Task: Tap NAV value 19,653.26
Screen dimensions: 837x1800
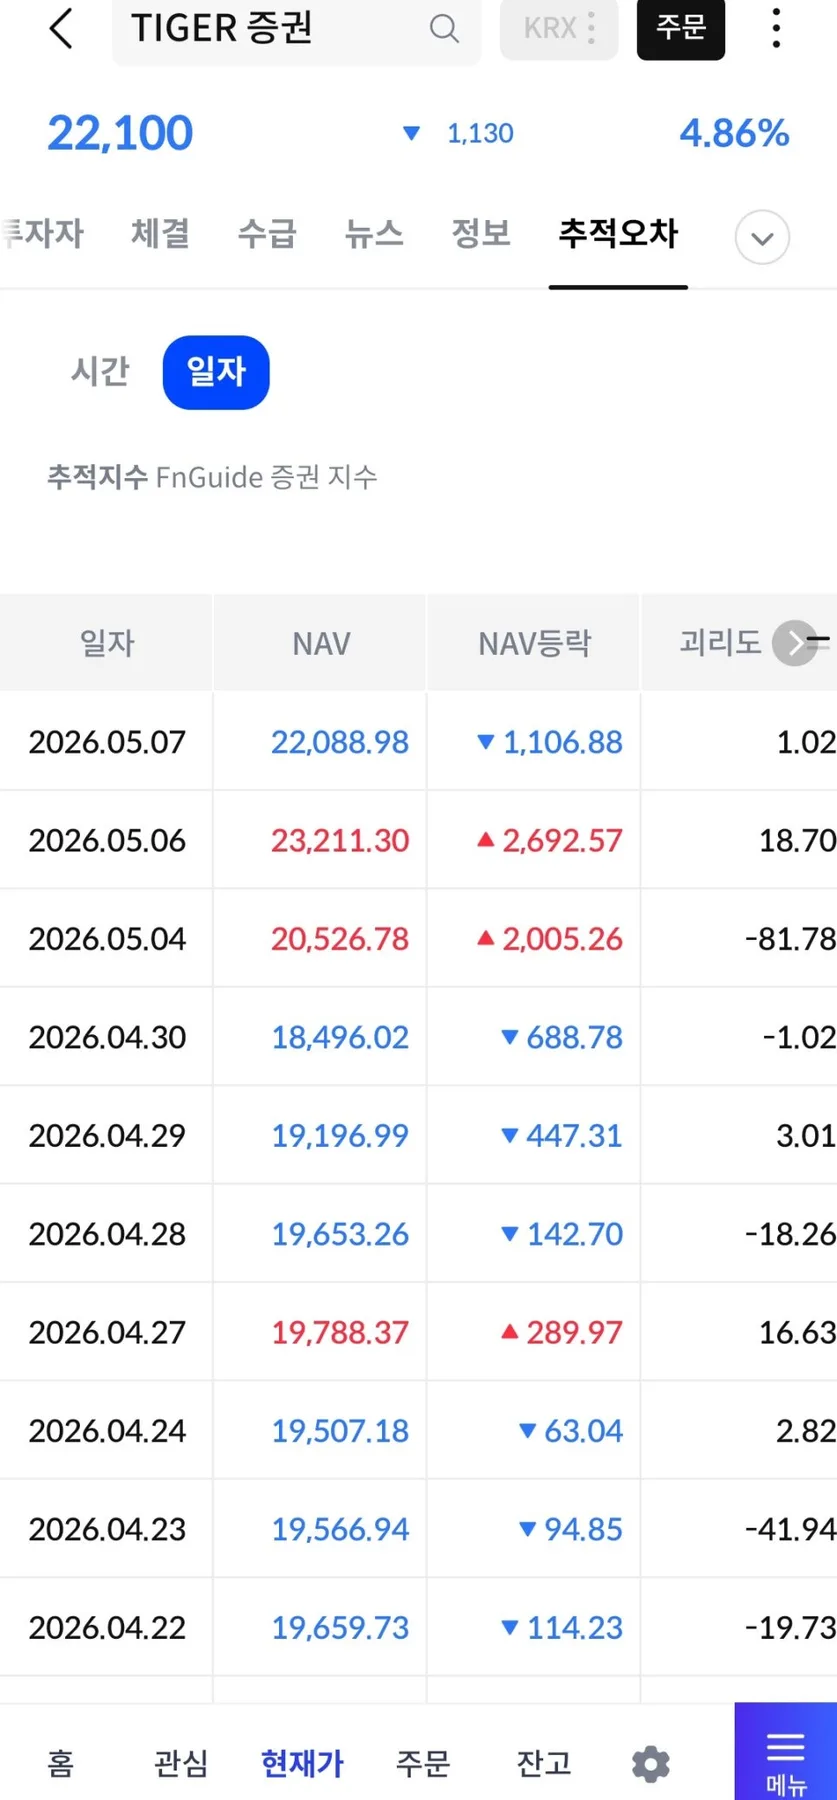Action: tap(340, 1234)
